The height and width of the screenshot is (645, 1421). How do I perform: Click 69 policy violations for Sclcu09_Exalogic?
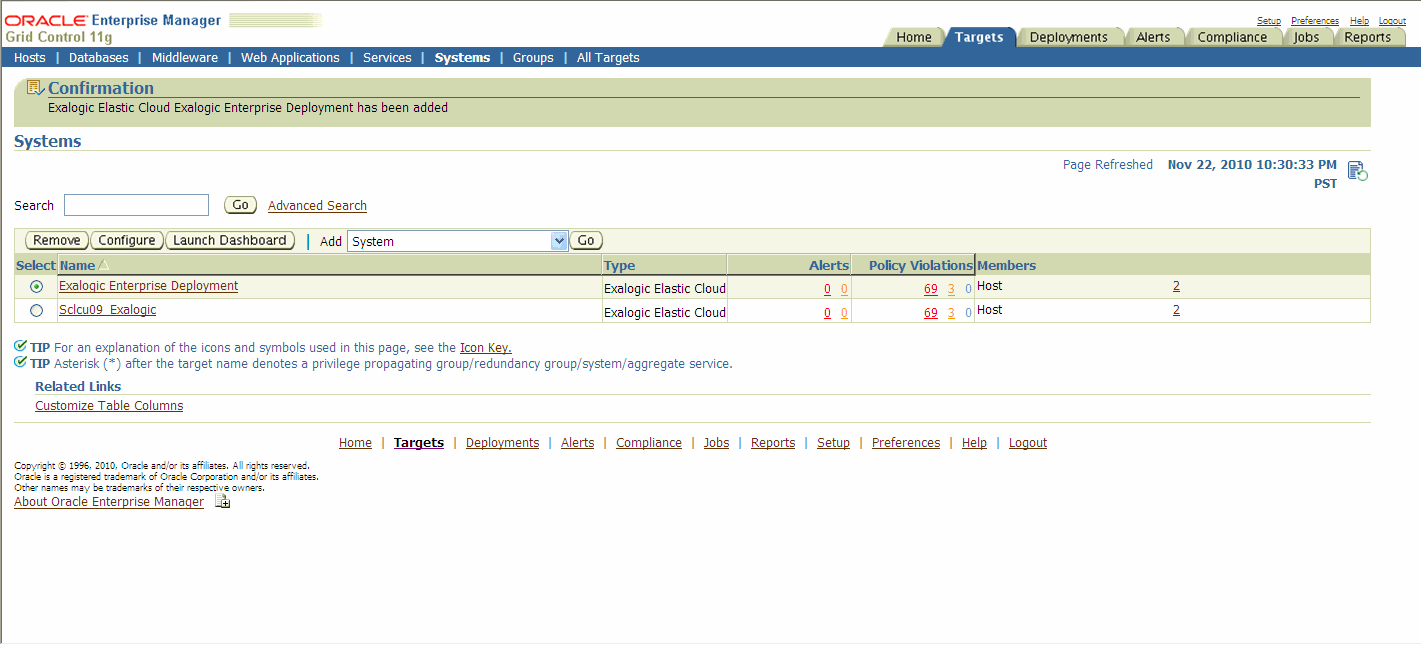coord(931,313)
